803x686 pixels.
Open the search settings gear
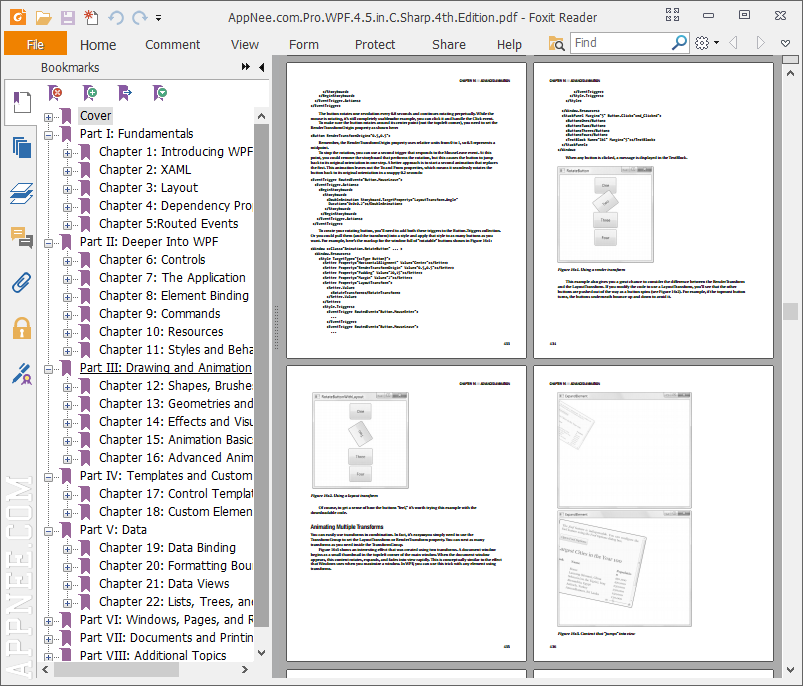(x=702, y=43)
